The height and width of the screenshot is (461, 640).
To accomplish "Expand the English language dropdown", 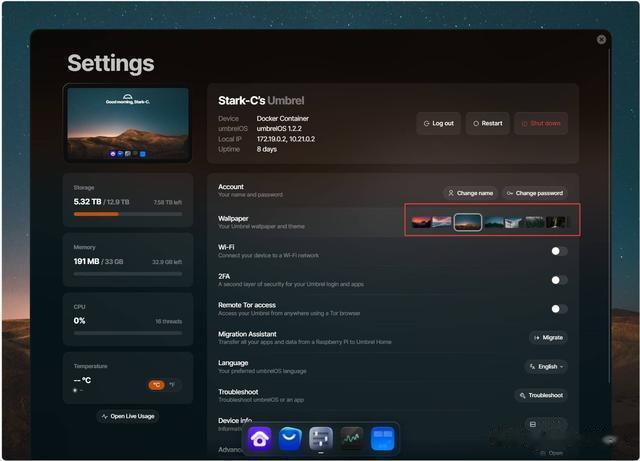I will coord(547,367).
